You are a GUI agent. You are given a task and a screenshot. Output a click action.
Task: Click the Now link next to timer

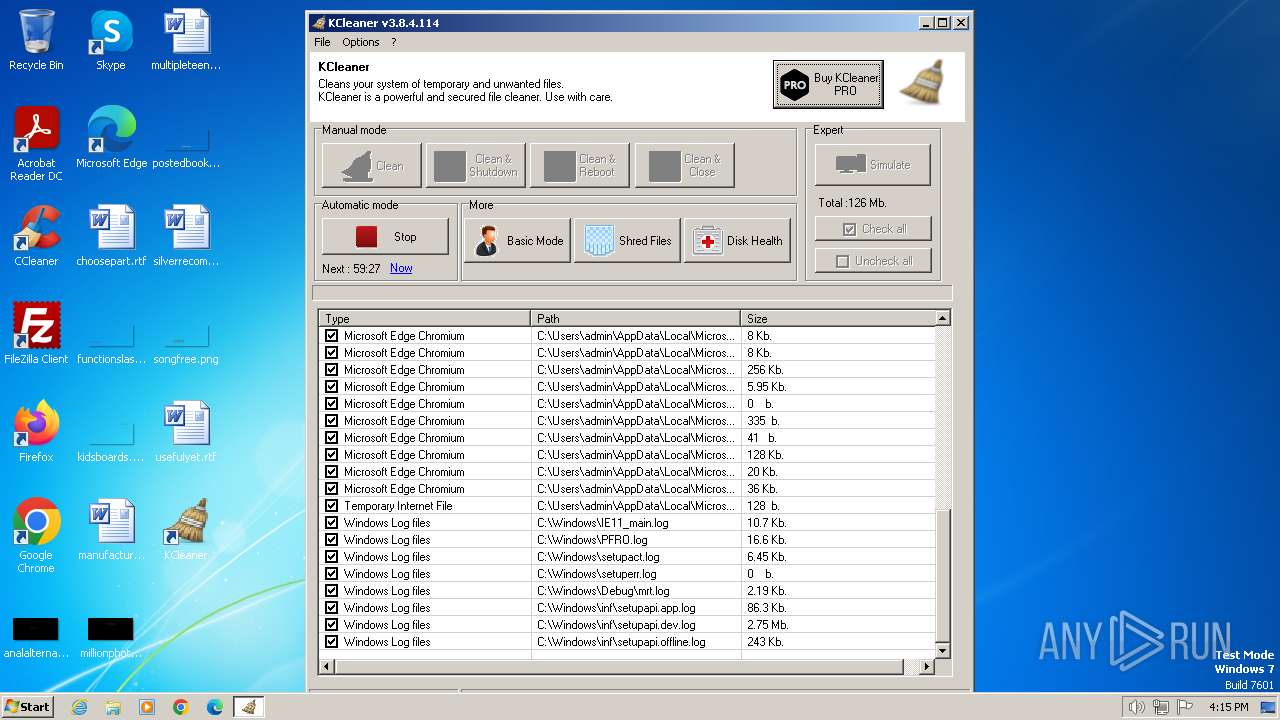(x=401, y=268)
